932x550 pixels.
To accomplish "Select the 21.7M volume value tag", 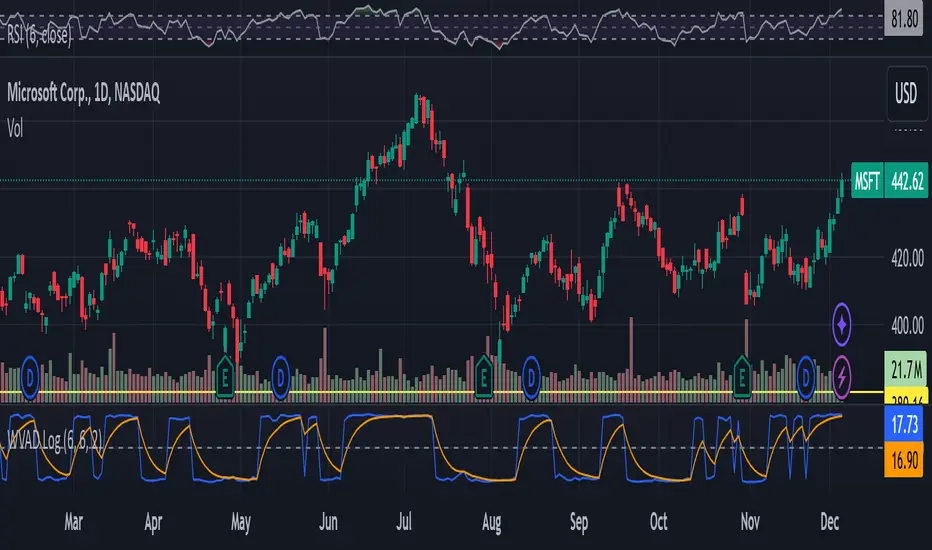I will click(906, 370).
